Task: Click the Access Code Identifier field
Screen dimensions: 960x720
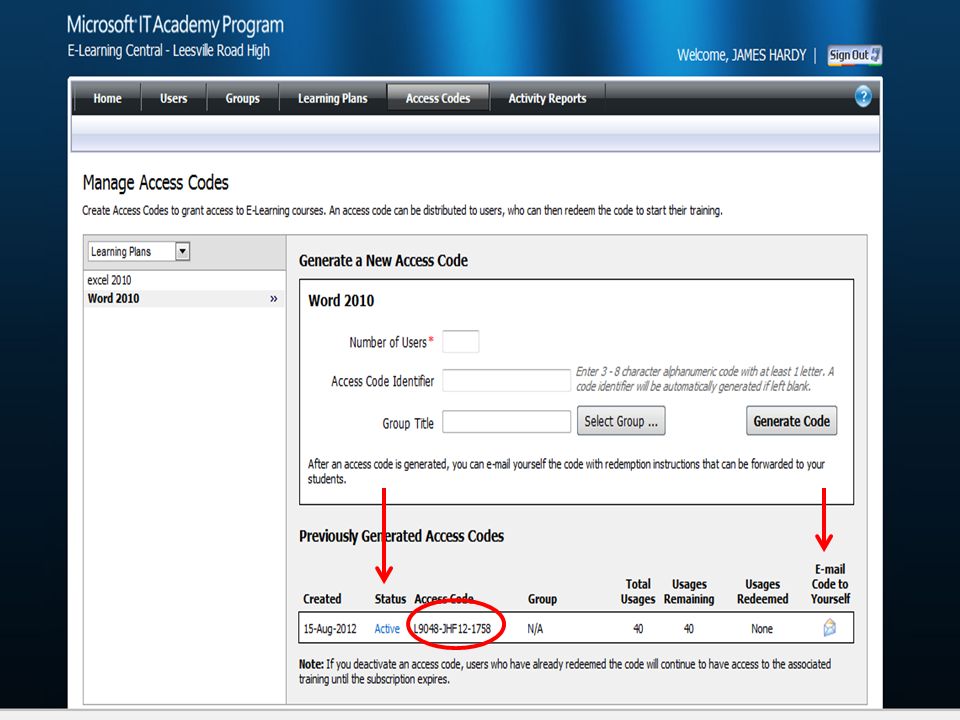Action: point(506,380)
